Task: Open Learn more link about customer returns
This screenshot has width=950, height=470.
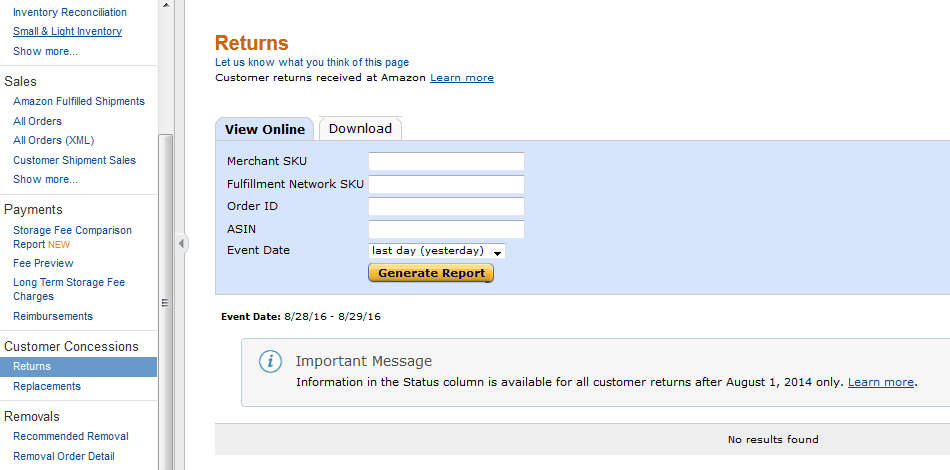Action: [461, 78]
